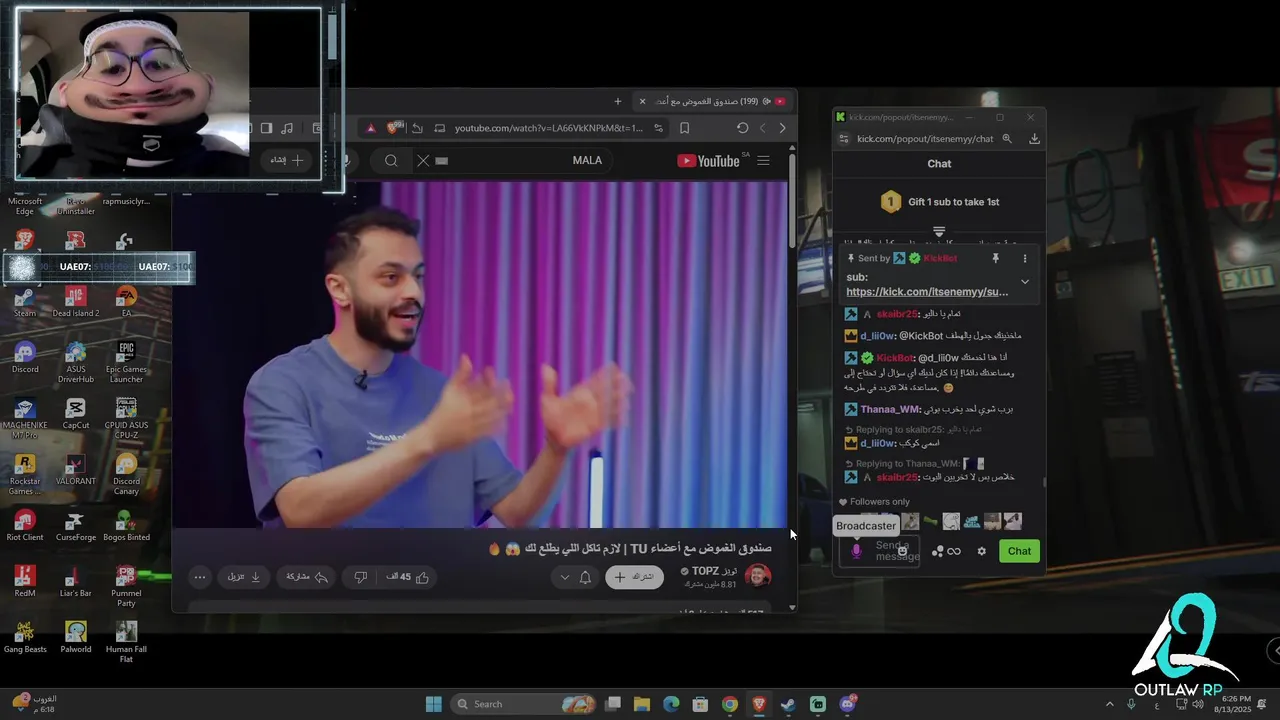Open ASUS DriverHub desktop icon

75,363
